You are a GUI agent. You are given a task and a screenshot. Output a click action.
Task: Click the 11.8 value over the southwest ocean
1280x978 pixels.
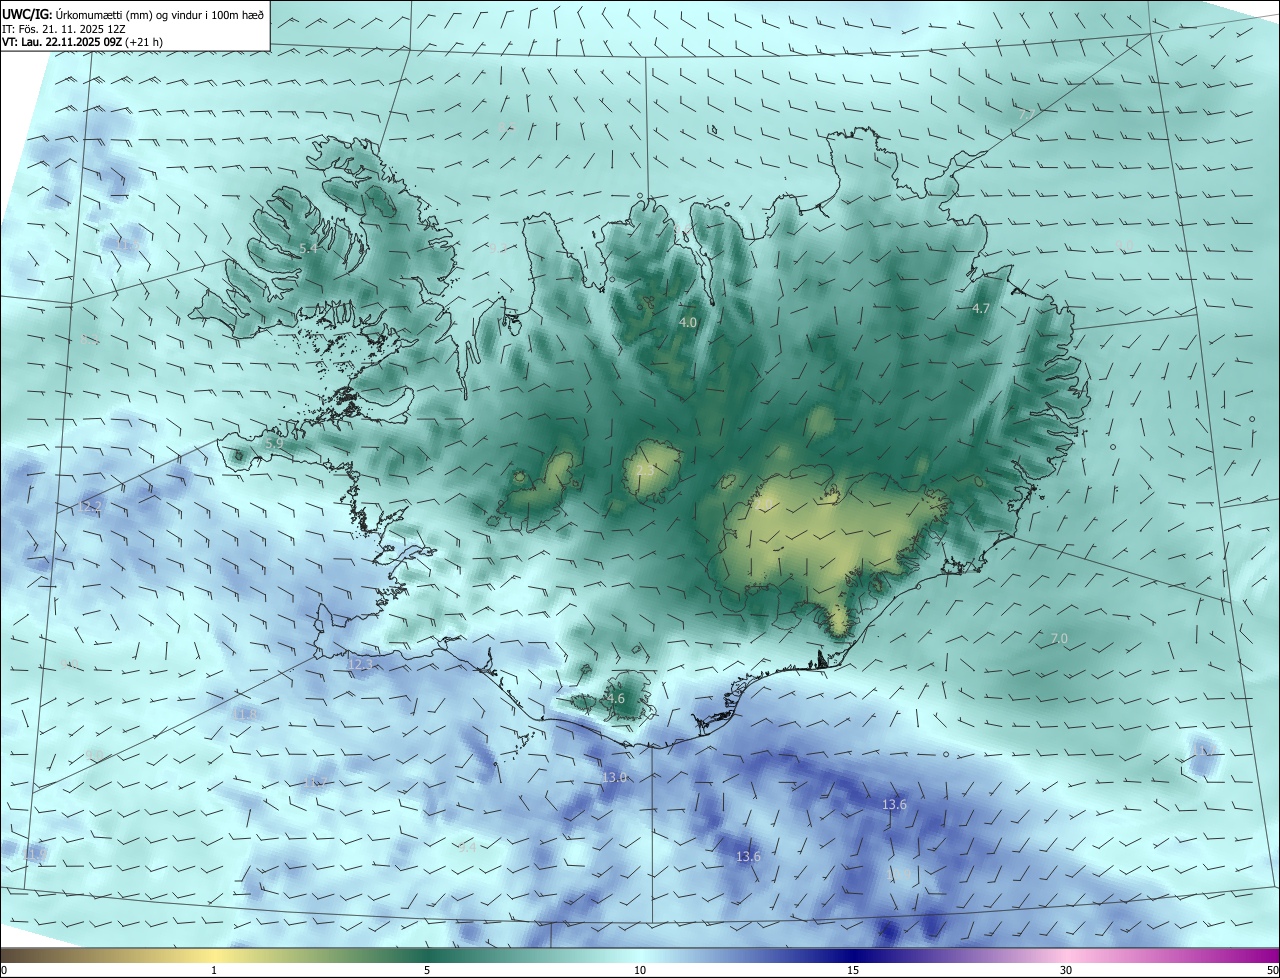coord(245,715)
